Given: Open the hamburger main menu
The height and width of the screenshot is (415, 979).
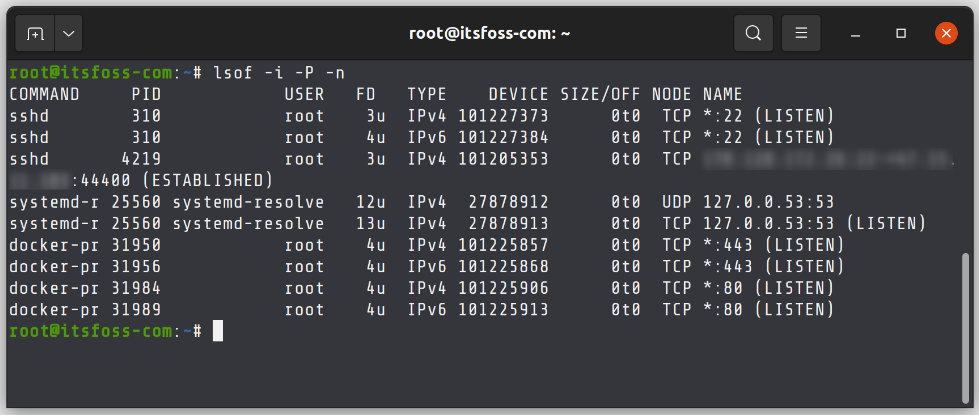Looking at the screenshot, I should (x=801, y=33).
